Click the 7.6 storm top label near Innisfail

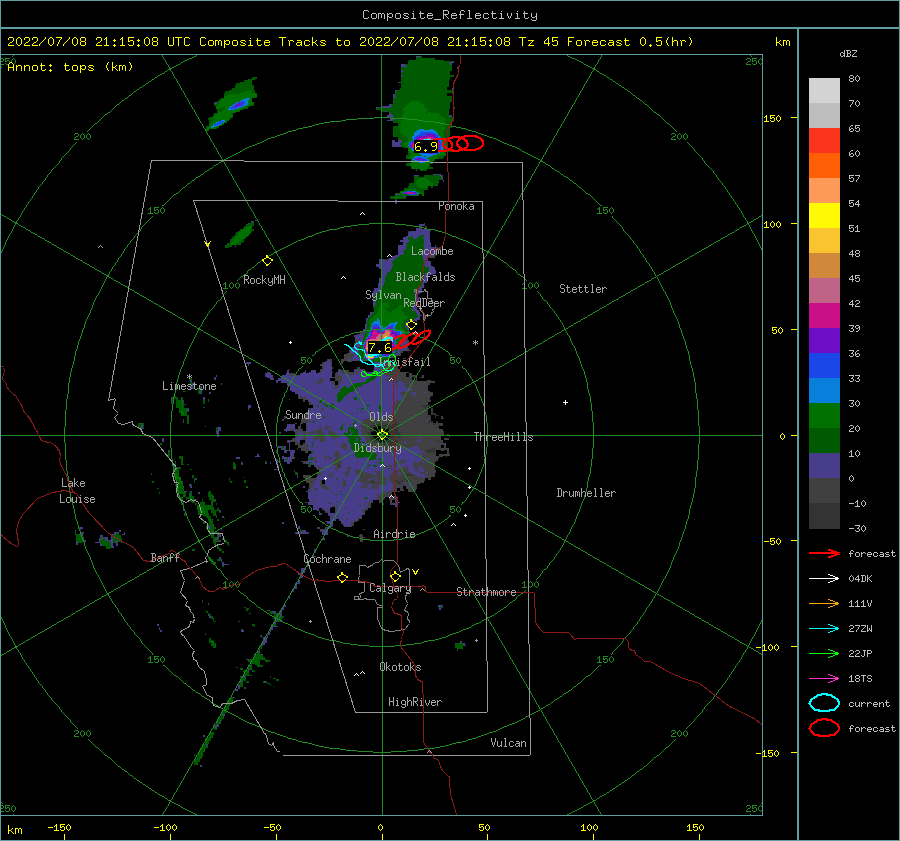coord(379,347)
